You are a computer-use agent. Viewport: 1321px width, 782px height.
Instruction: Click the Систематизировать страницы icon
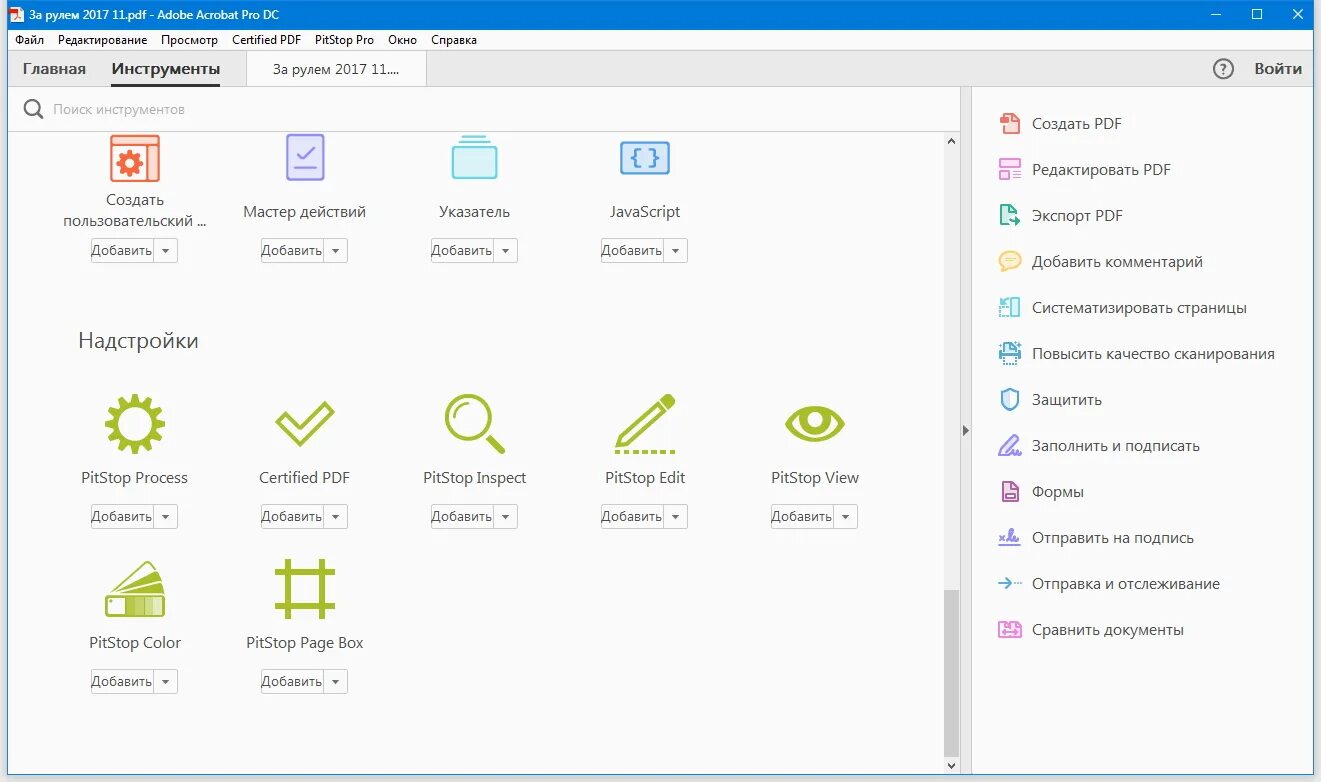point(1010,308)
